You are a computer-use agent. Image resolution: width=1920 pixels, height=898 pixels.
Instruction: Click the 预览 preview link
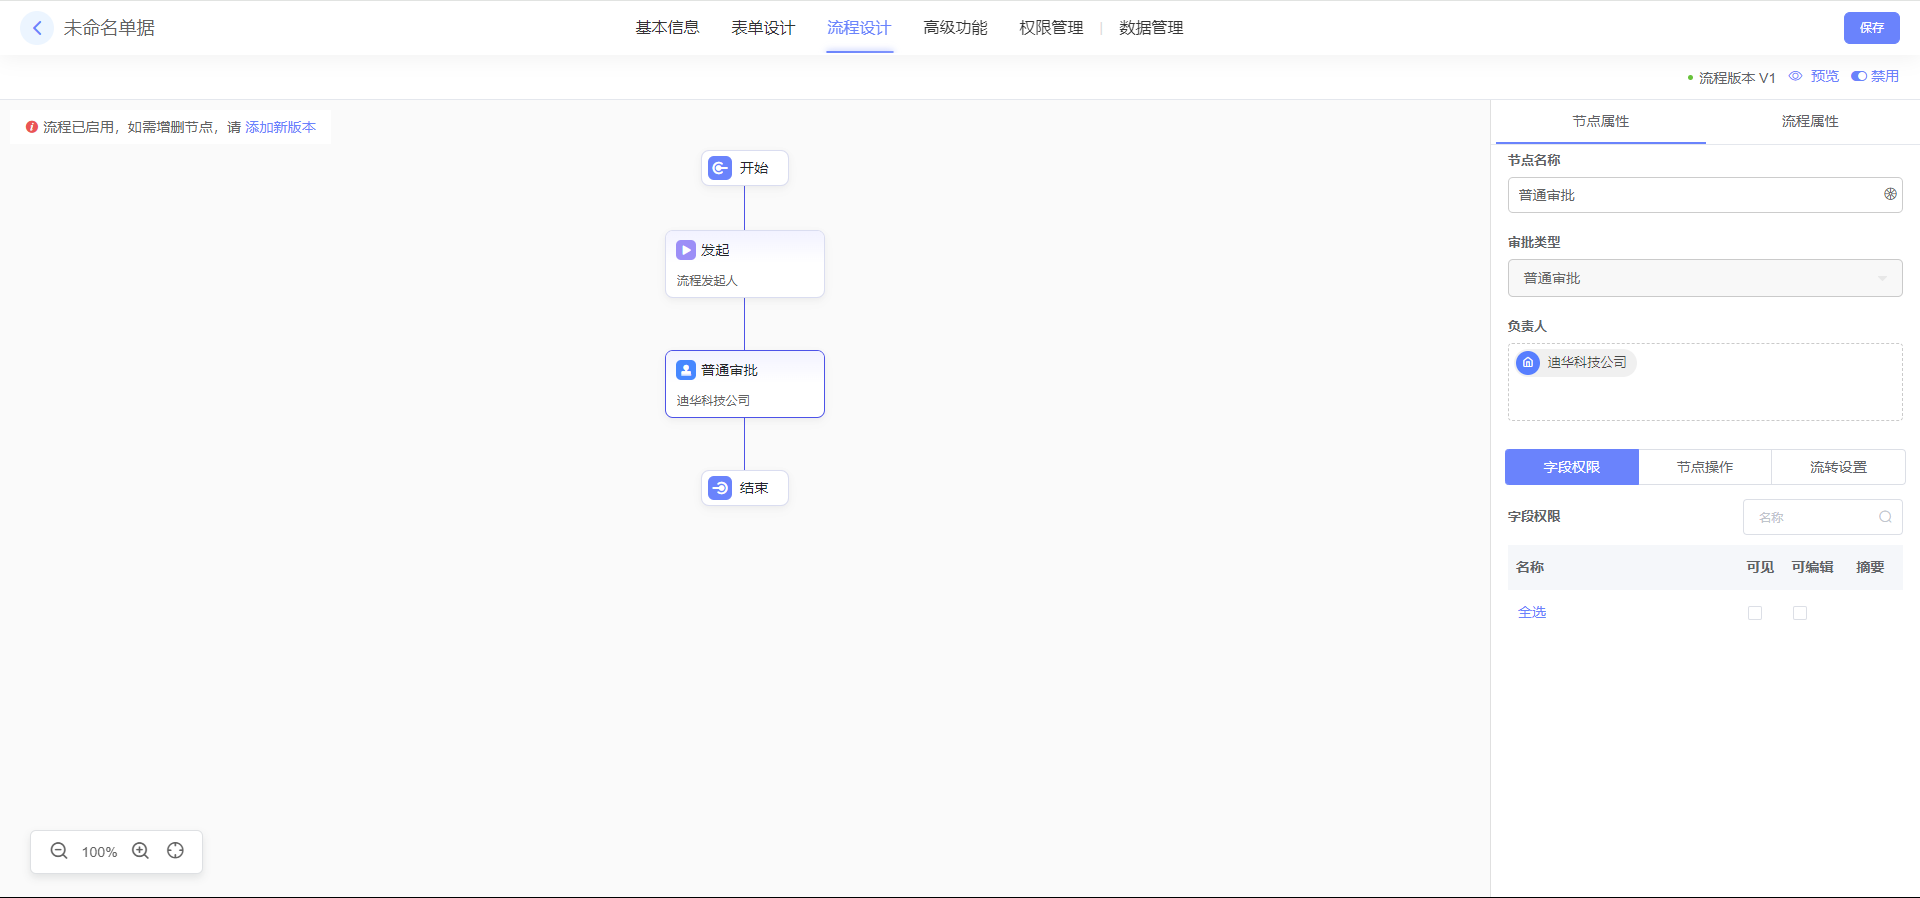point(1824,76)
